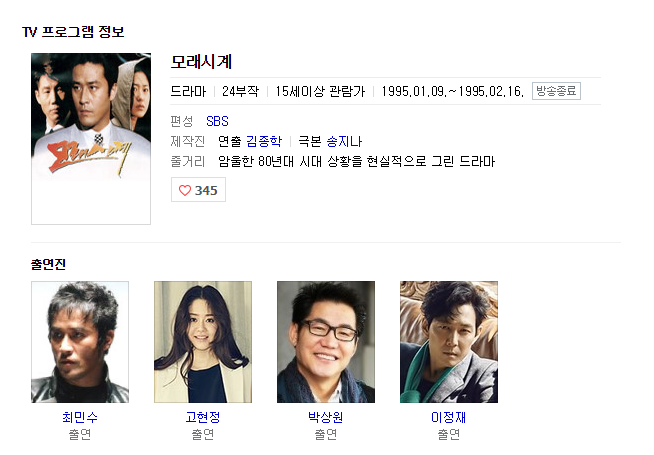Click the heart like icon
The height and width of the screenshot is (455, 654).
[185, 190]
